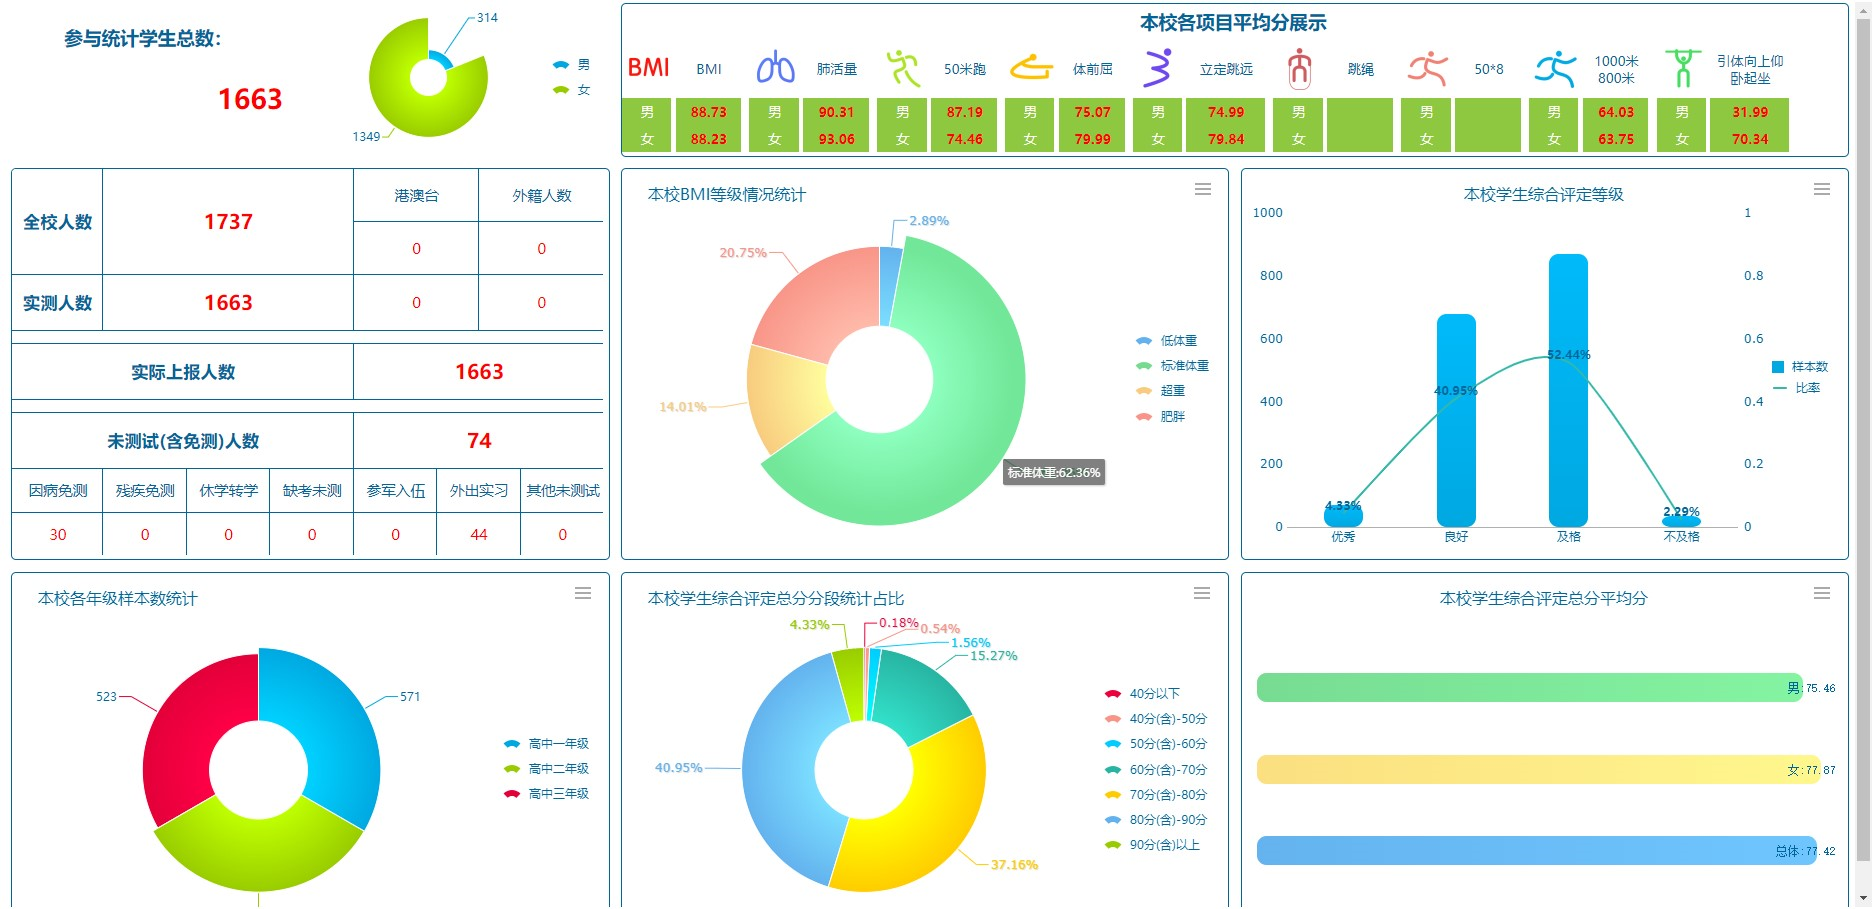Click the red BMI icon
This screenshot has width=1872, height=909.
pyautogui.click(x=648, y=68)
